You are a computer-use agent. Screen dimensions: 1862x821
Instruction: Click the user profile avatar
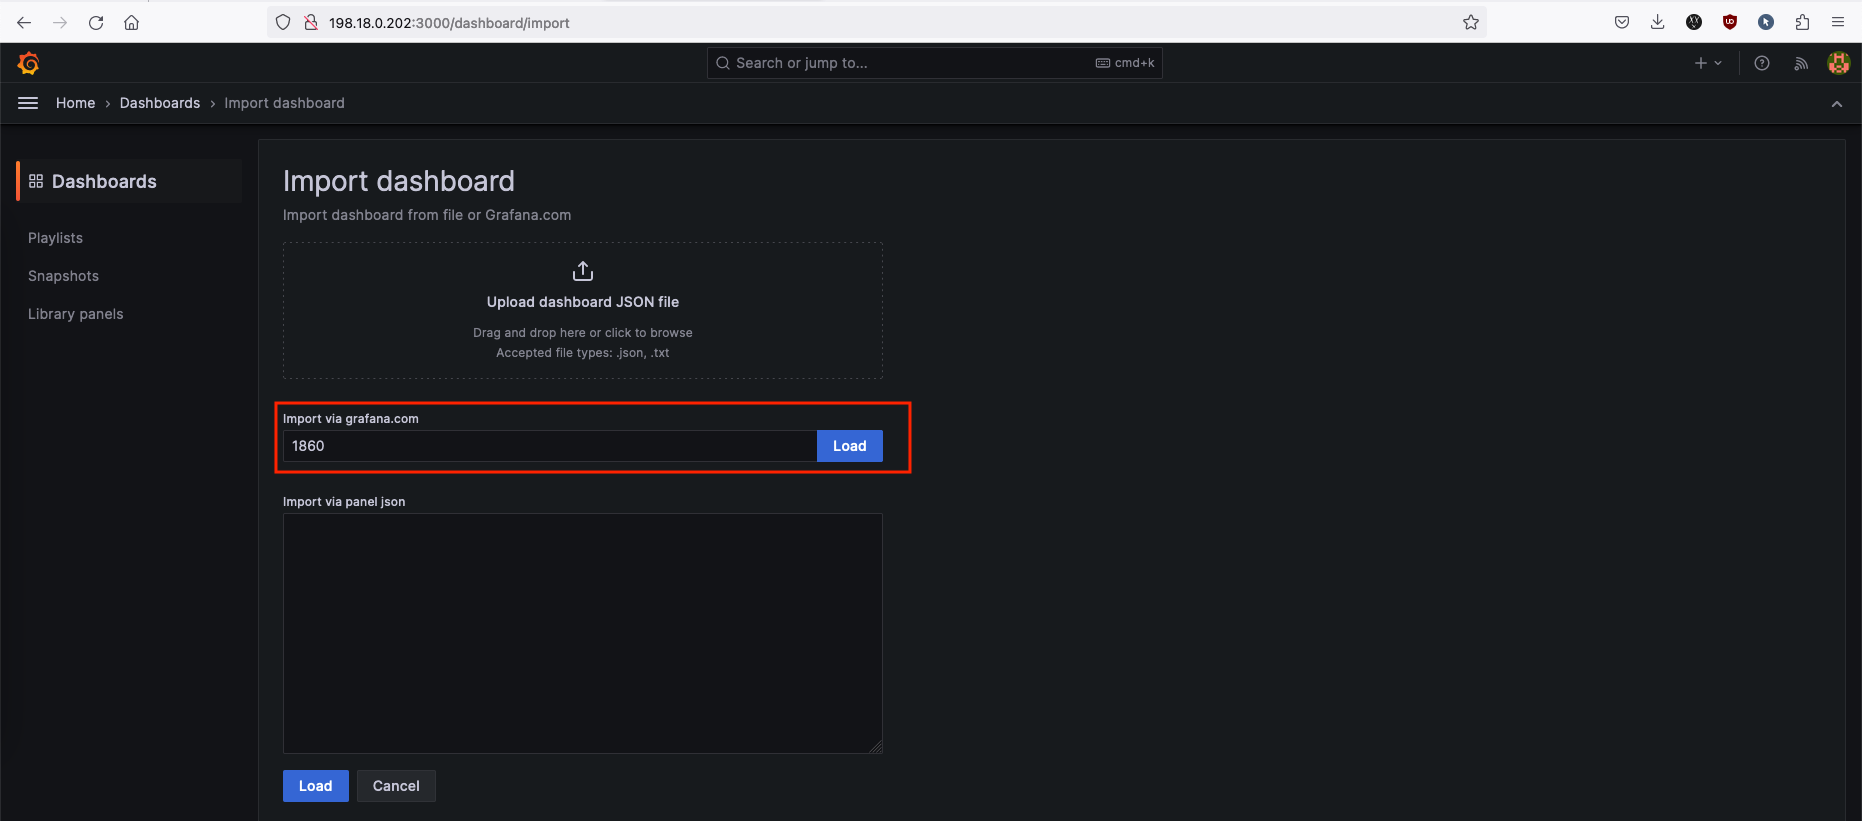point(1838,63)
